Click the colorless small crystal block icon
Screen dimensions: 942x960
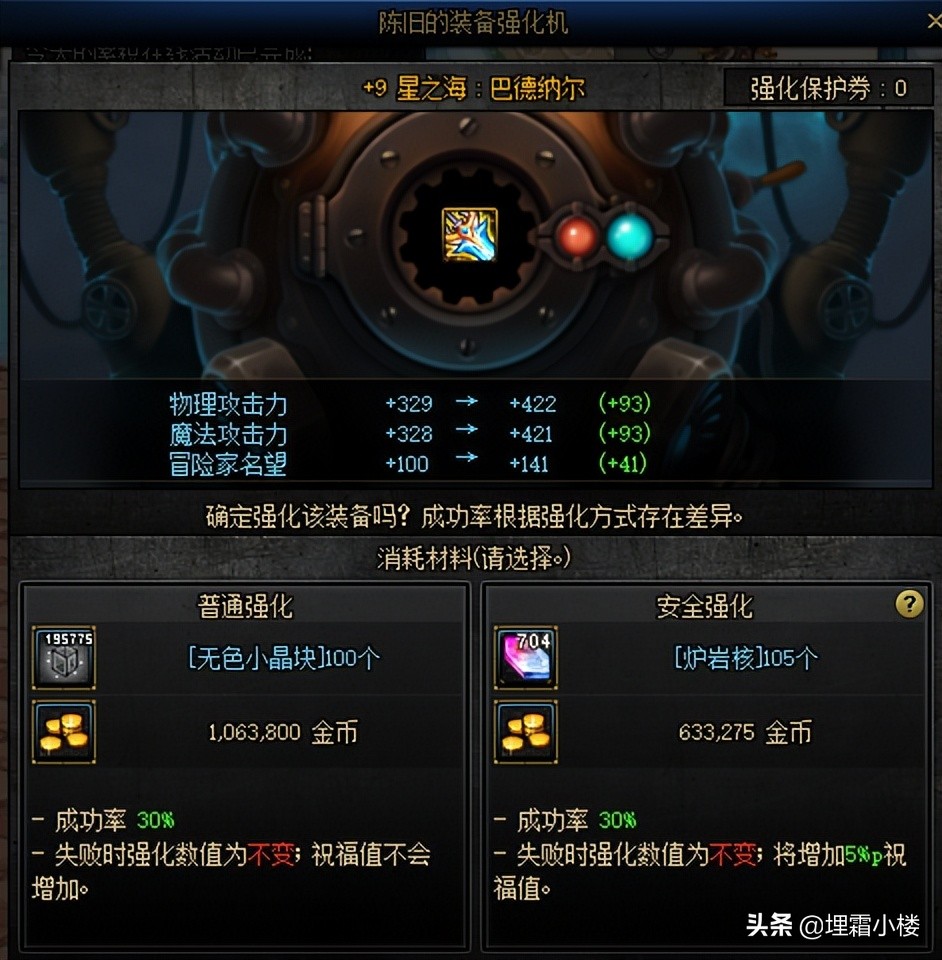point(64,658)
